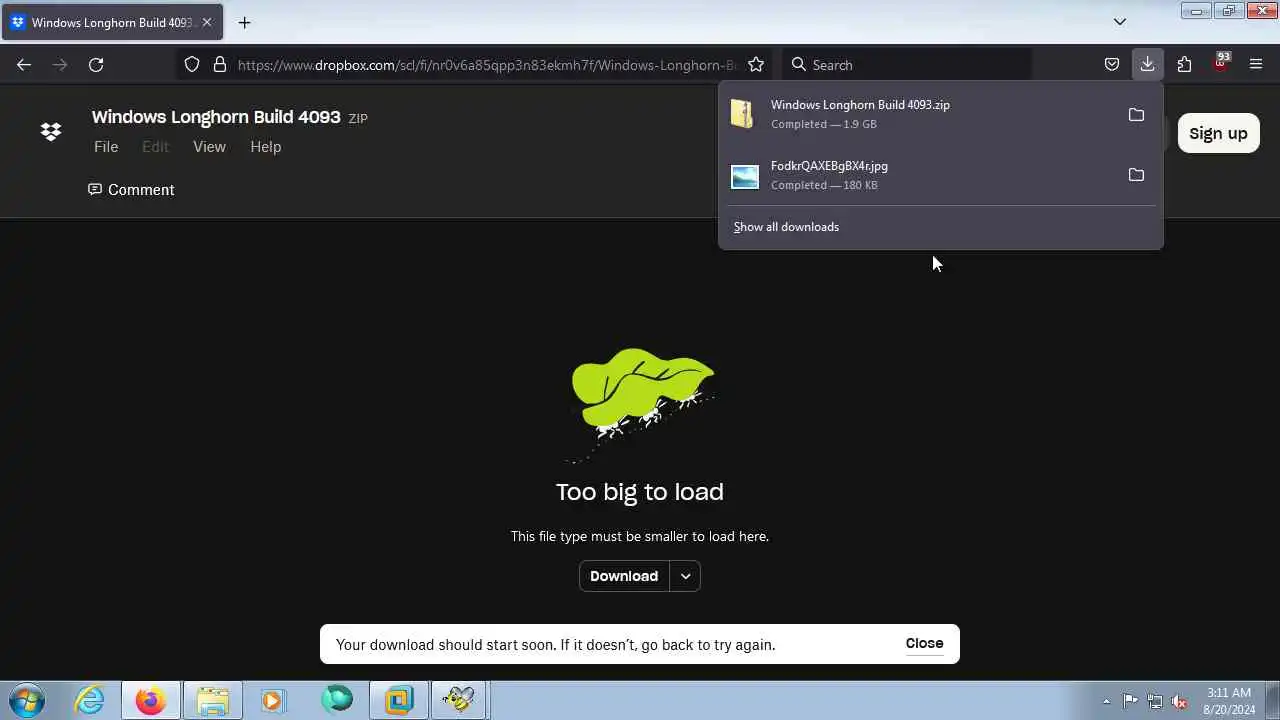Open the View menu
Image resolution: width=1280 pixels, height=720 pixels.
tap(209, 147)
